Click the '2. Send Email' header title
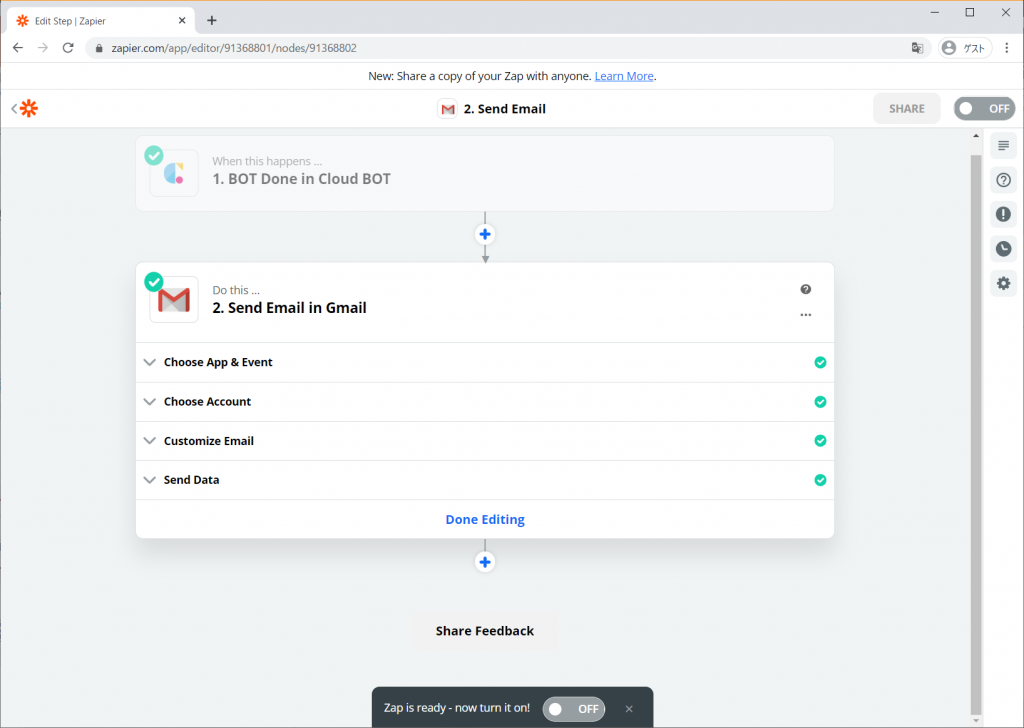Image resolution: width=1024 pixels, height=728 pixels. point(505,109)
